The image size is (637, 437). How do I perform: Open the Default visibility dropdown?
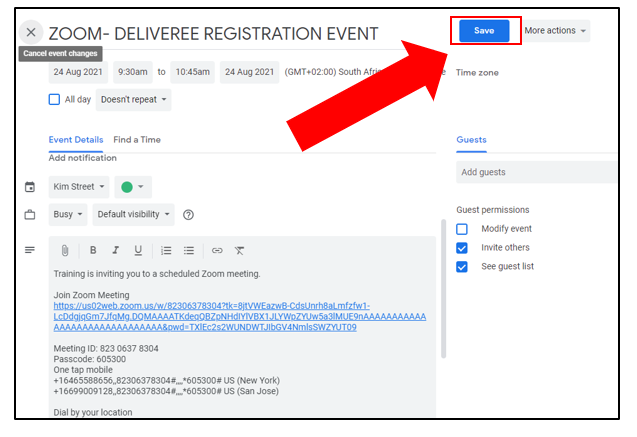coord(133,214)
